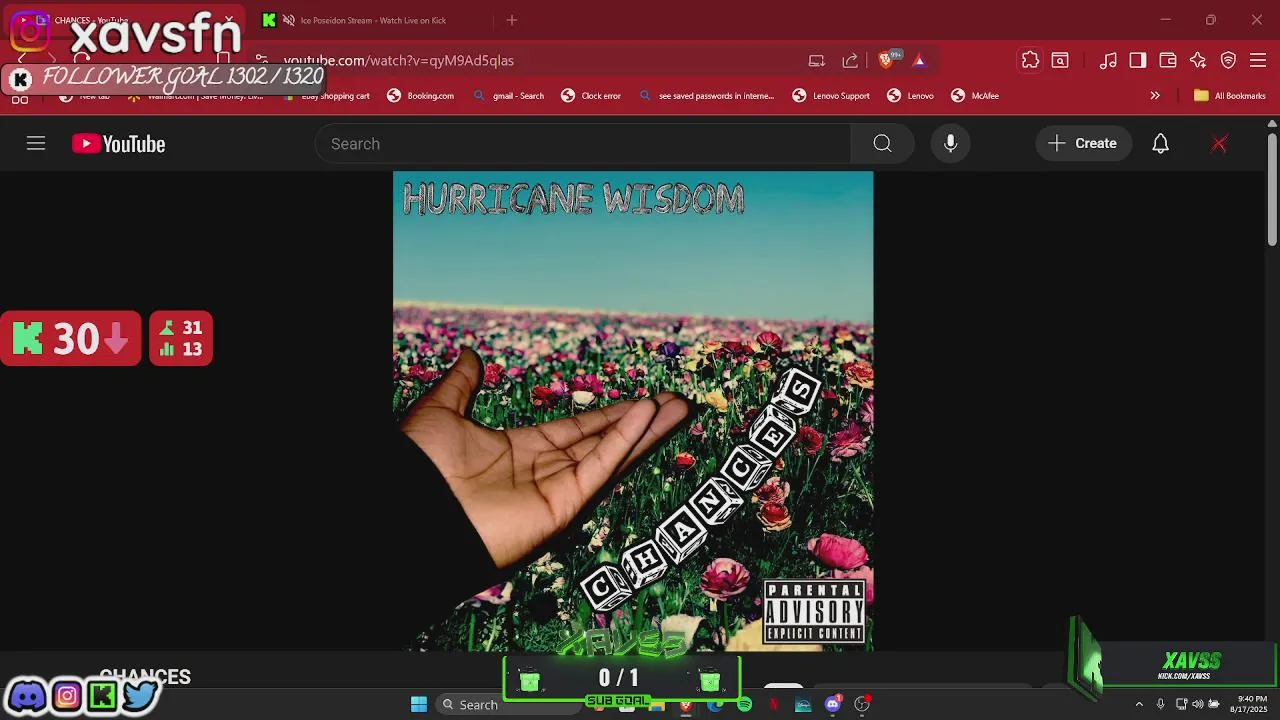Switch to Ice Poseidon Stream Kick tab

370,20
